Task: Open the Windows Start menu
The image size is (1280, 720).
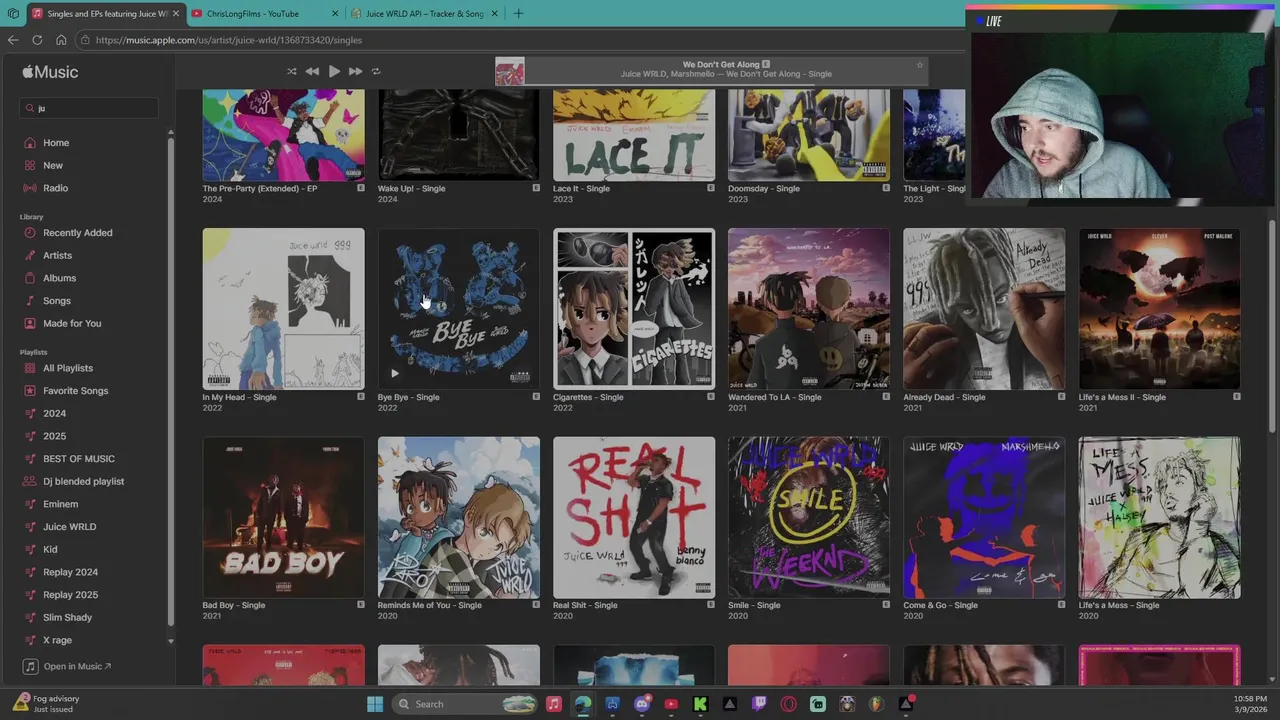Action: pos(375,704)
